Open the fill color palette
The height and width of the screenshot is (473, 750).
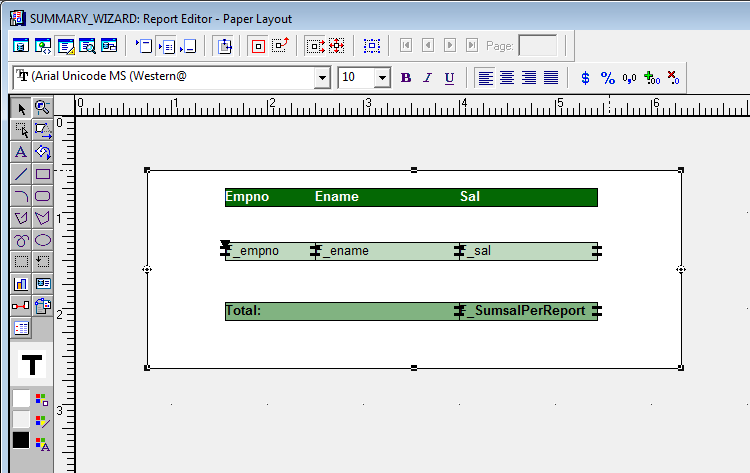[x=41, y=400]
